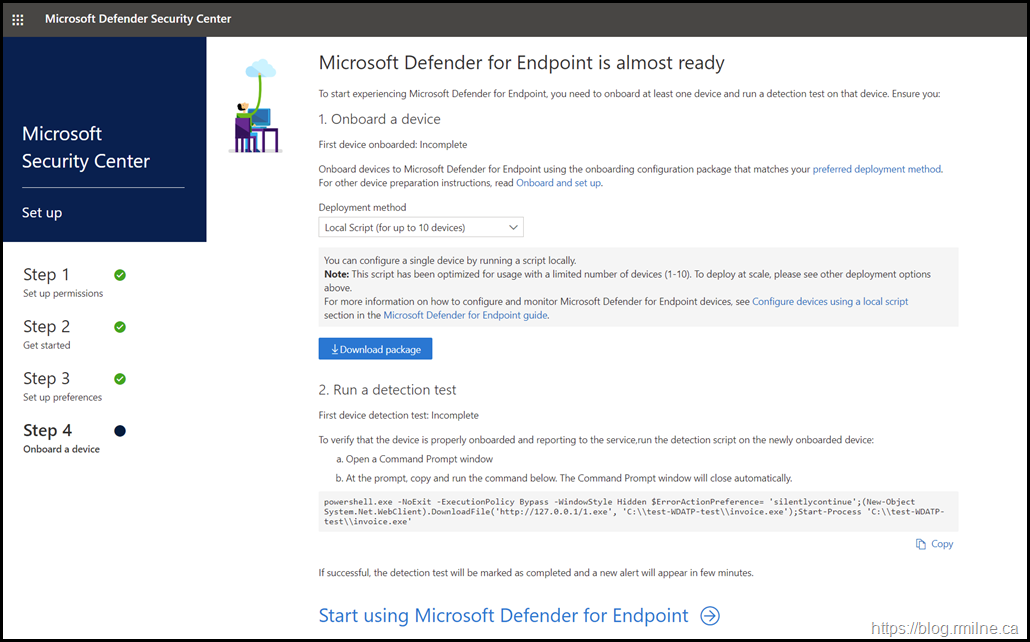Open Configure devices using a local script link
The image size is (1030, 642).
point(830,301)
